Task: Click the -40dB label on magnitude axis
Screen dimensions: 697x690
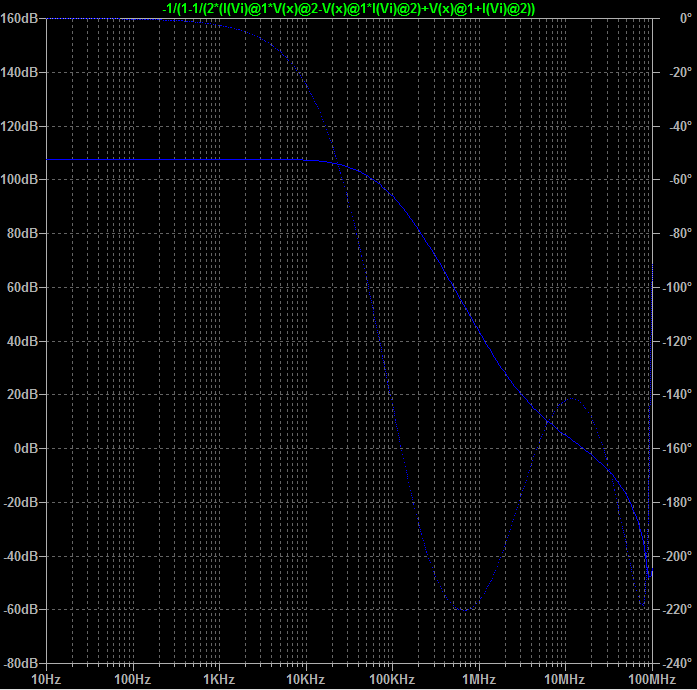Action: [x=21, y=556]
